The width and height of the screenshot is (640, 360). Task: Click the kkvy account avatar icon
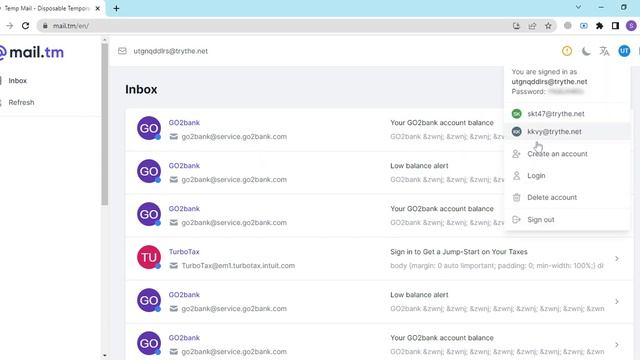pos(516,131)
